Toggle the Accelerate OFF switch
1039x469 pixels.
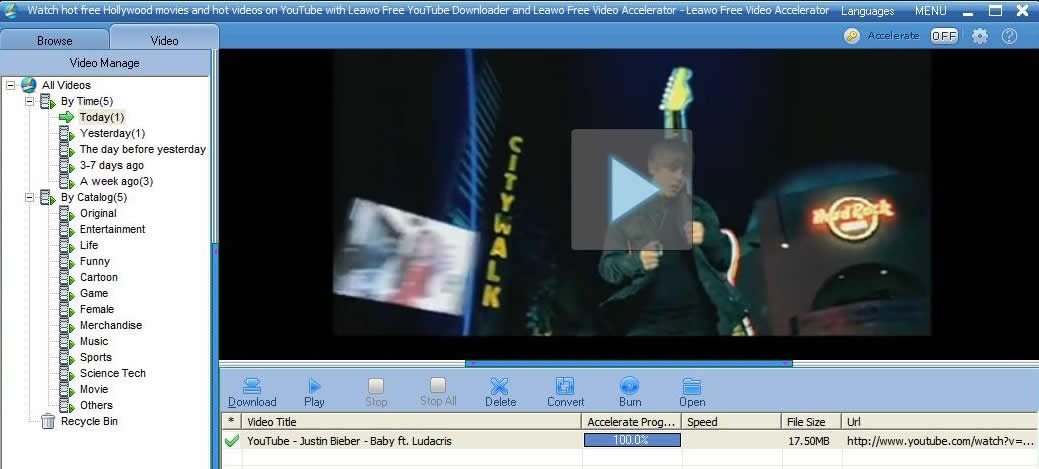pyautogui.click(x=944, y=36)
